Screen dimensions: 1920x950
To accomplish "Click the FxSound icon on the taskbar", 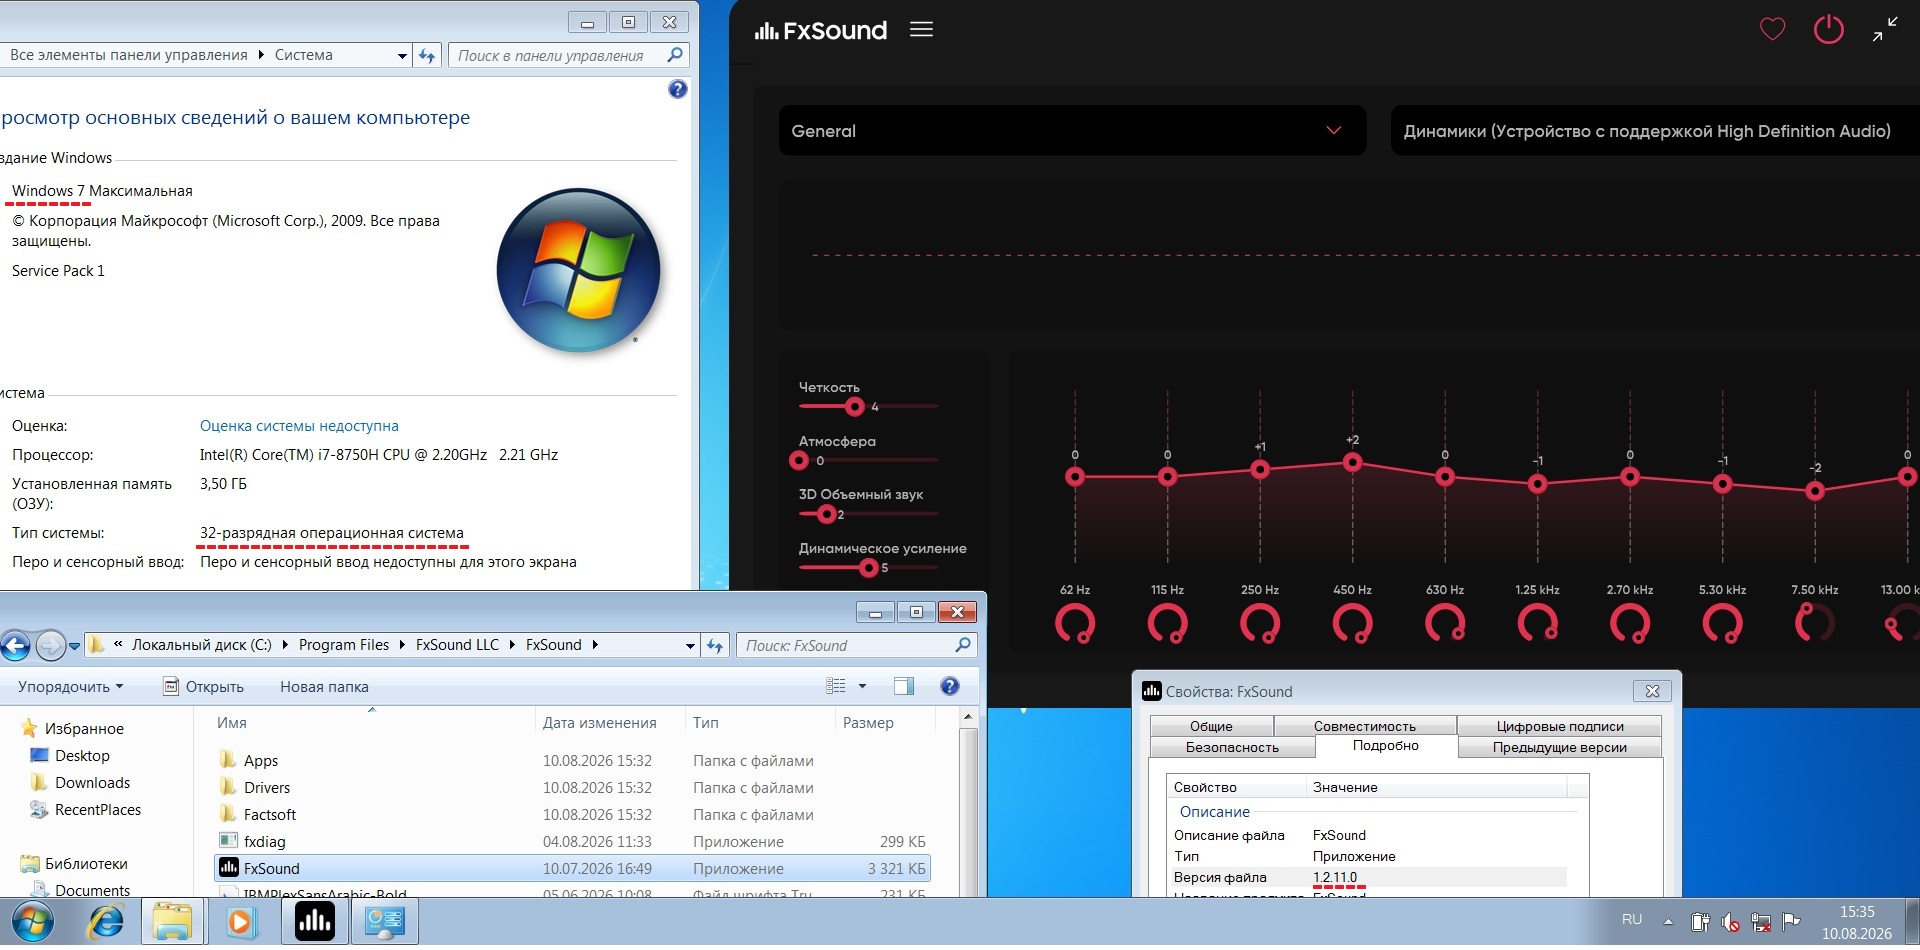I will click(x=315, y=921).
